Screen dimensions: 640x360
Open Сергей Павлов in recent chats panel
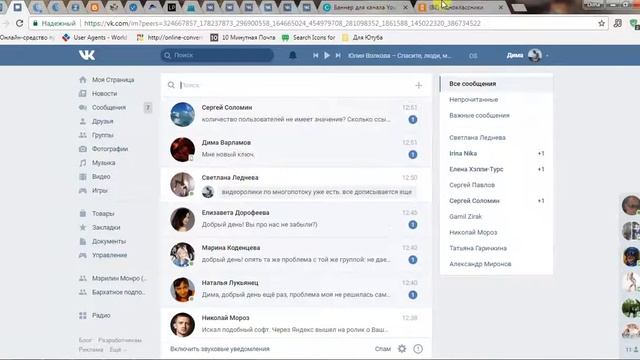(496, 185)
